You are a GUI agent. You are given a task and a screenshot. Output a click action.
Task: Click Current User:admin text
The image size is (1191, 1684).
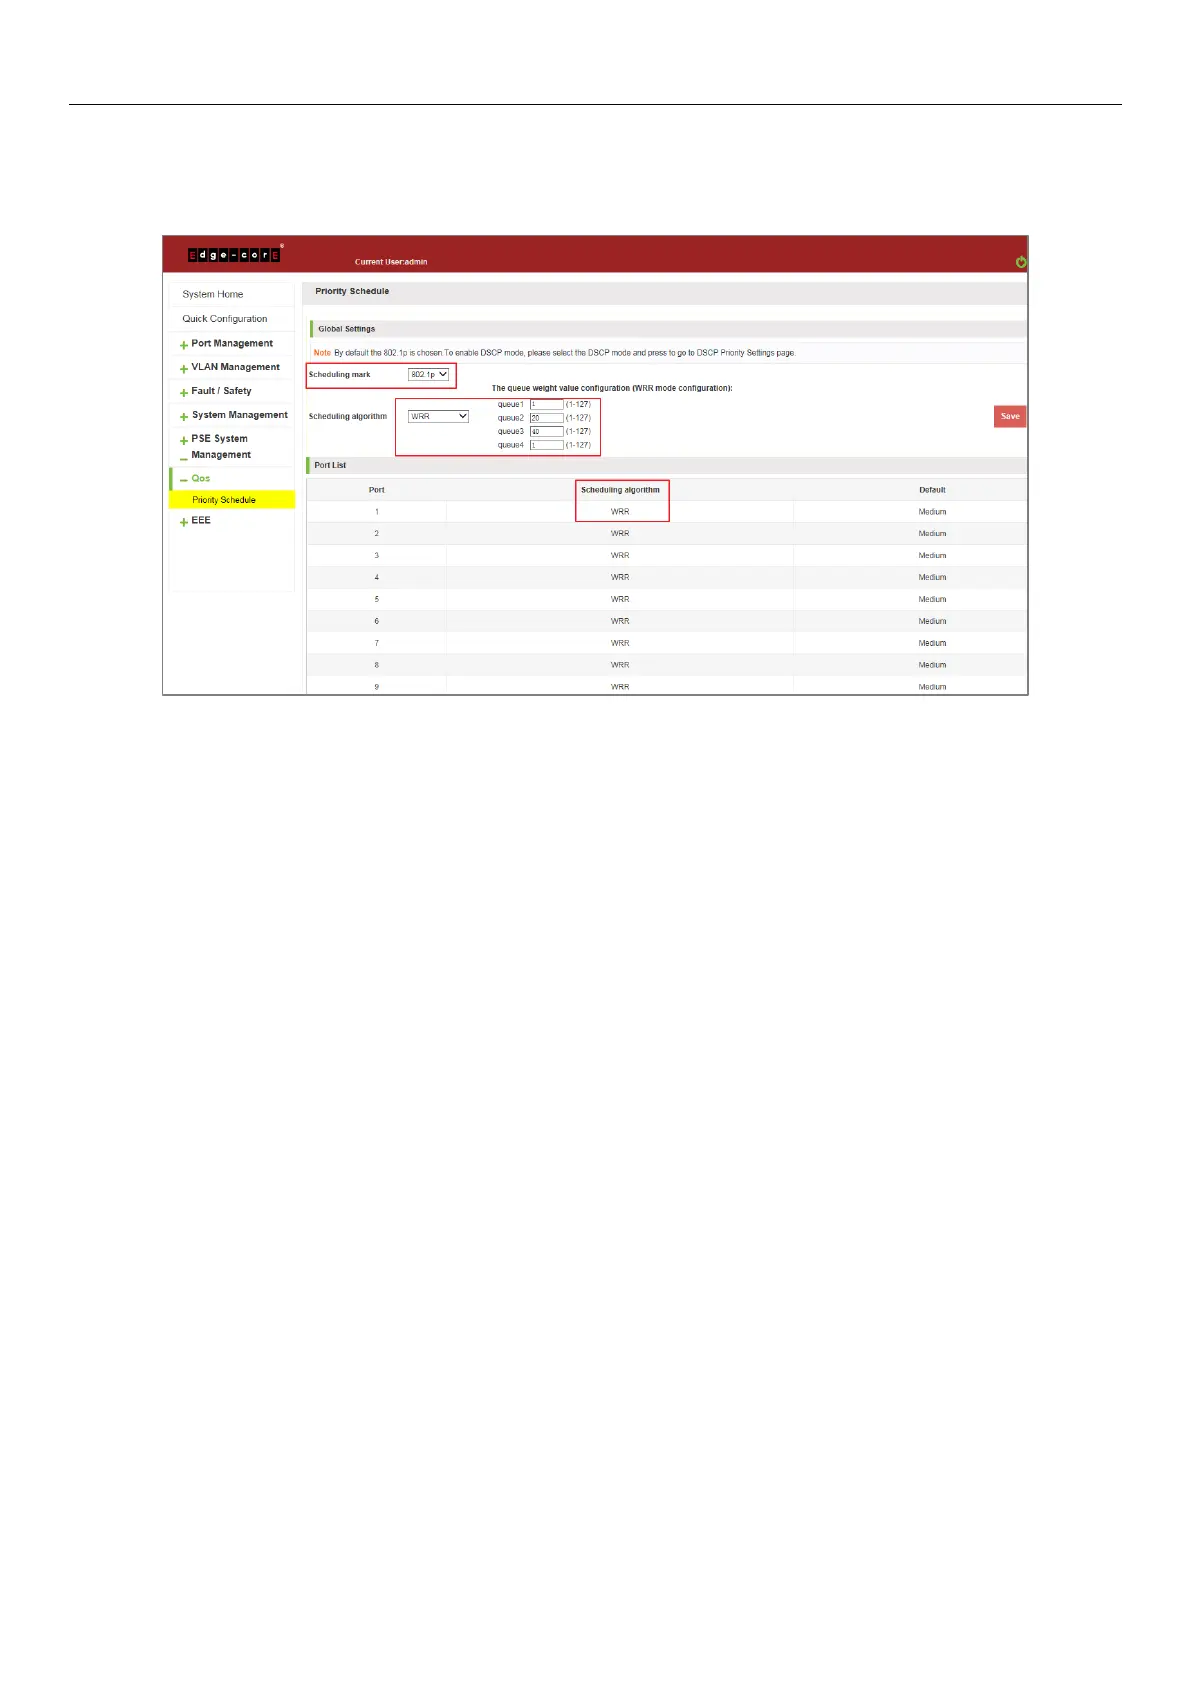[391, 262]
